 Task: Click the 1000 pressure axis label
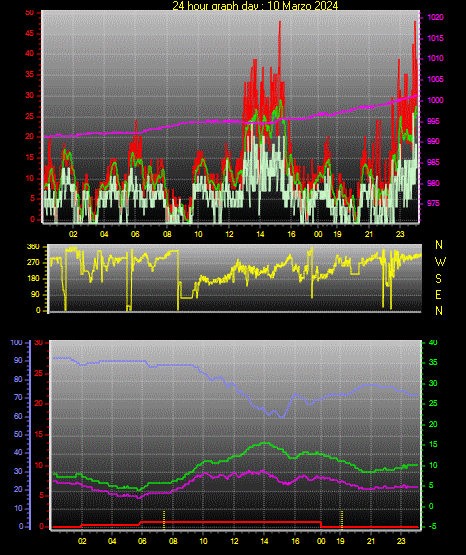(435, 101)
